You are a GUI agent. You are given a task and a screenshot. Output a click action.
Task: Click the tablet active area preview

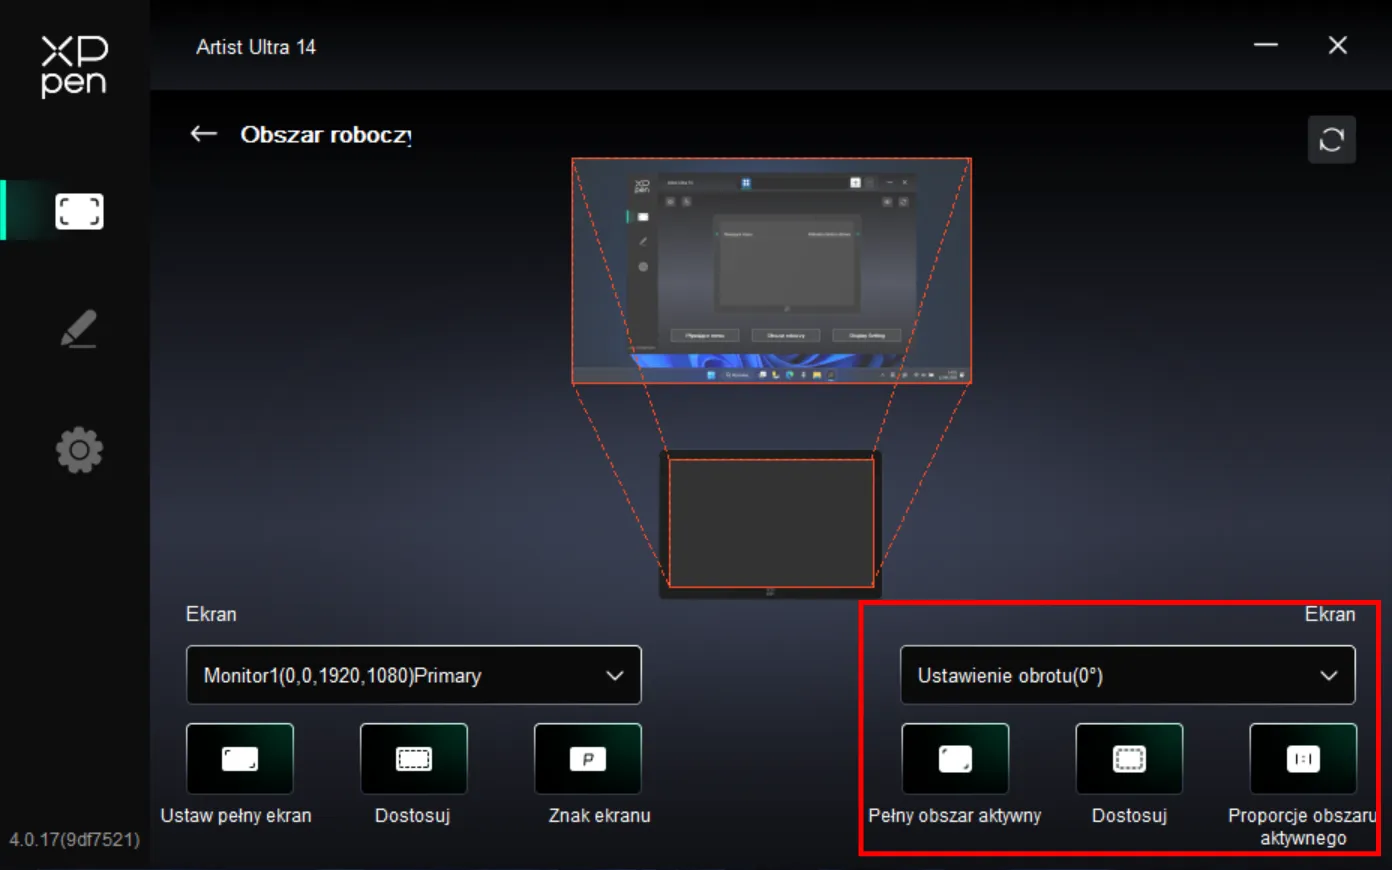point(771,523)
